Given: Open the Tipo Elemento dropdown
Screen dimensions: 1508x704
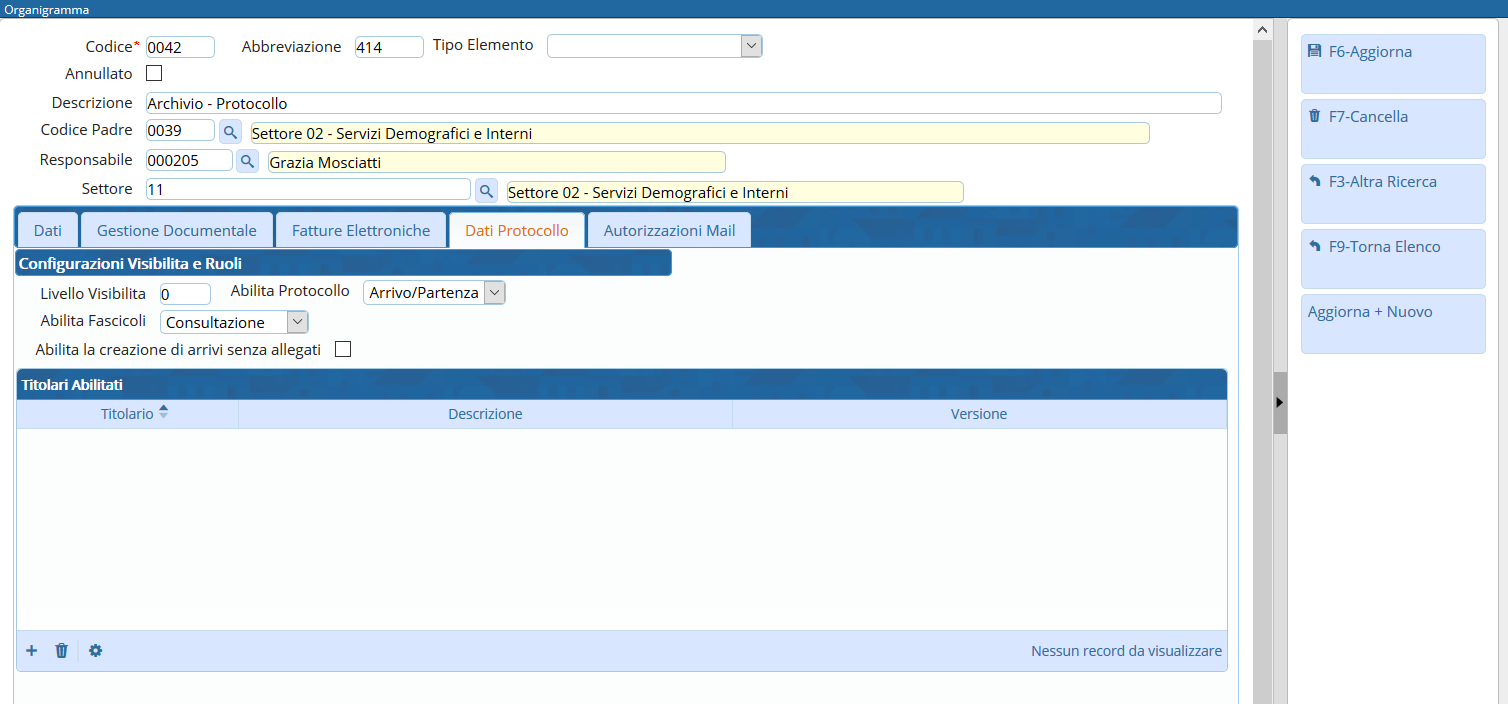Looking at the screenshot, I should [751, 46].
